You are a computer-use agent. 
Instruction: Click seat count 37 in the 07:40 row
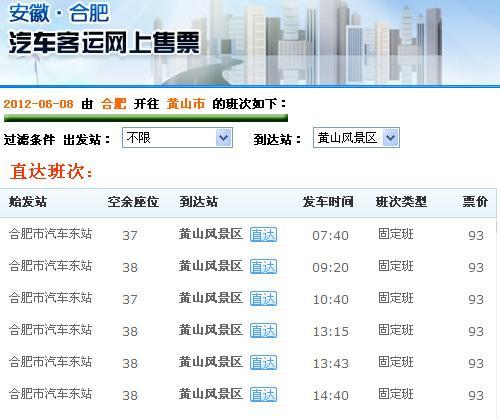pos(130,236)
